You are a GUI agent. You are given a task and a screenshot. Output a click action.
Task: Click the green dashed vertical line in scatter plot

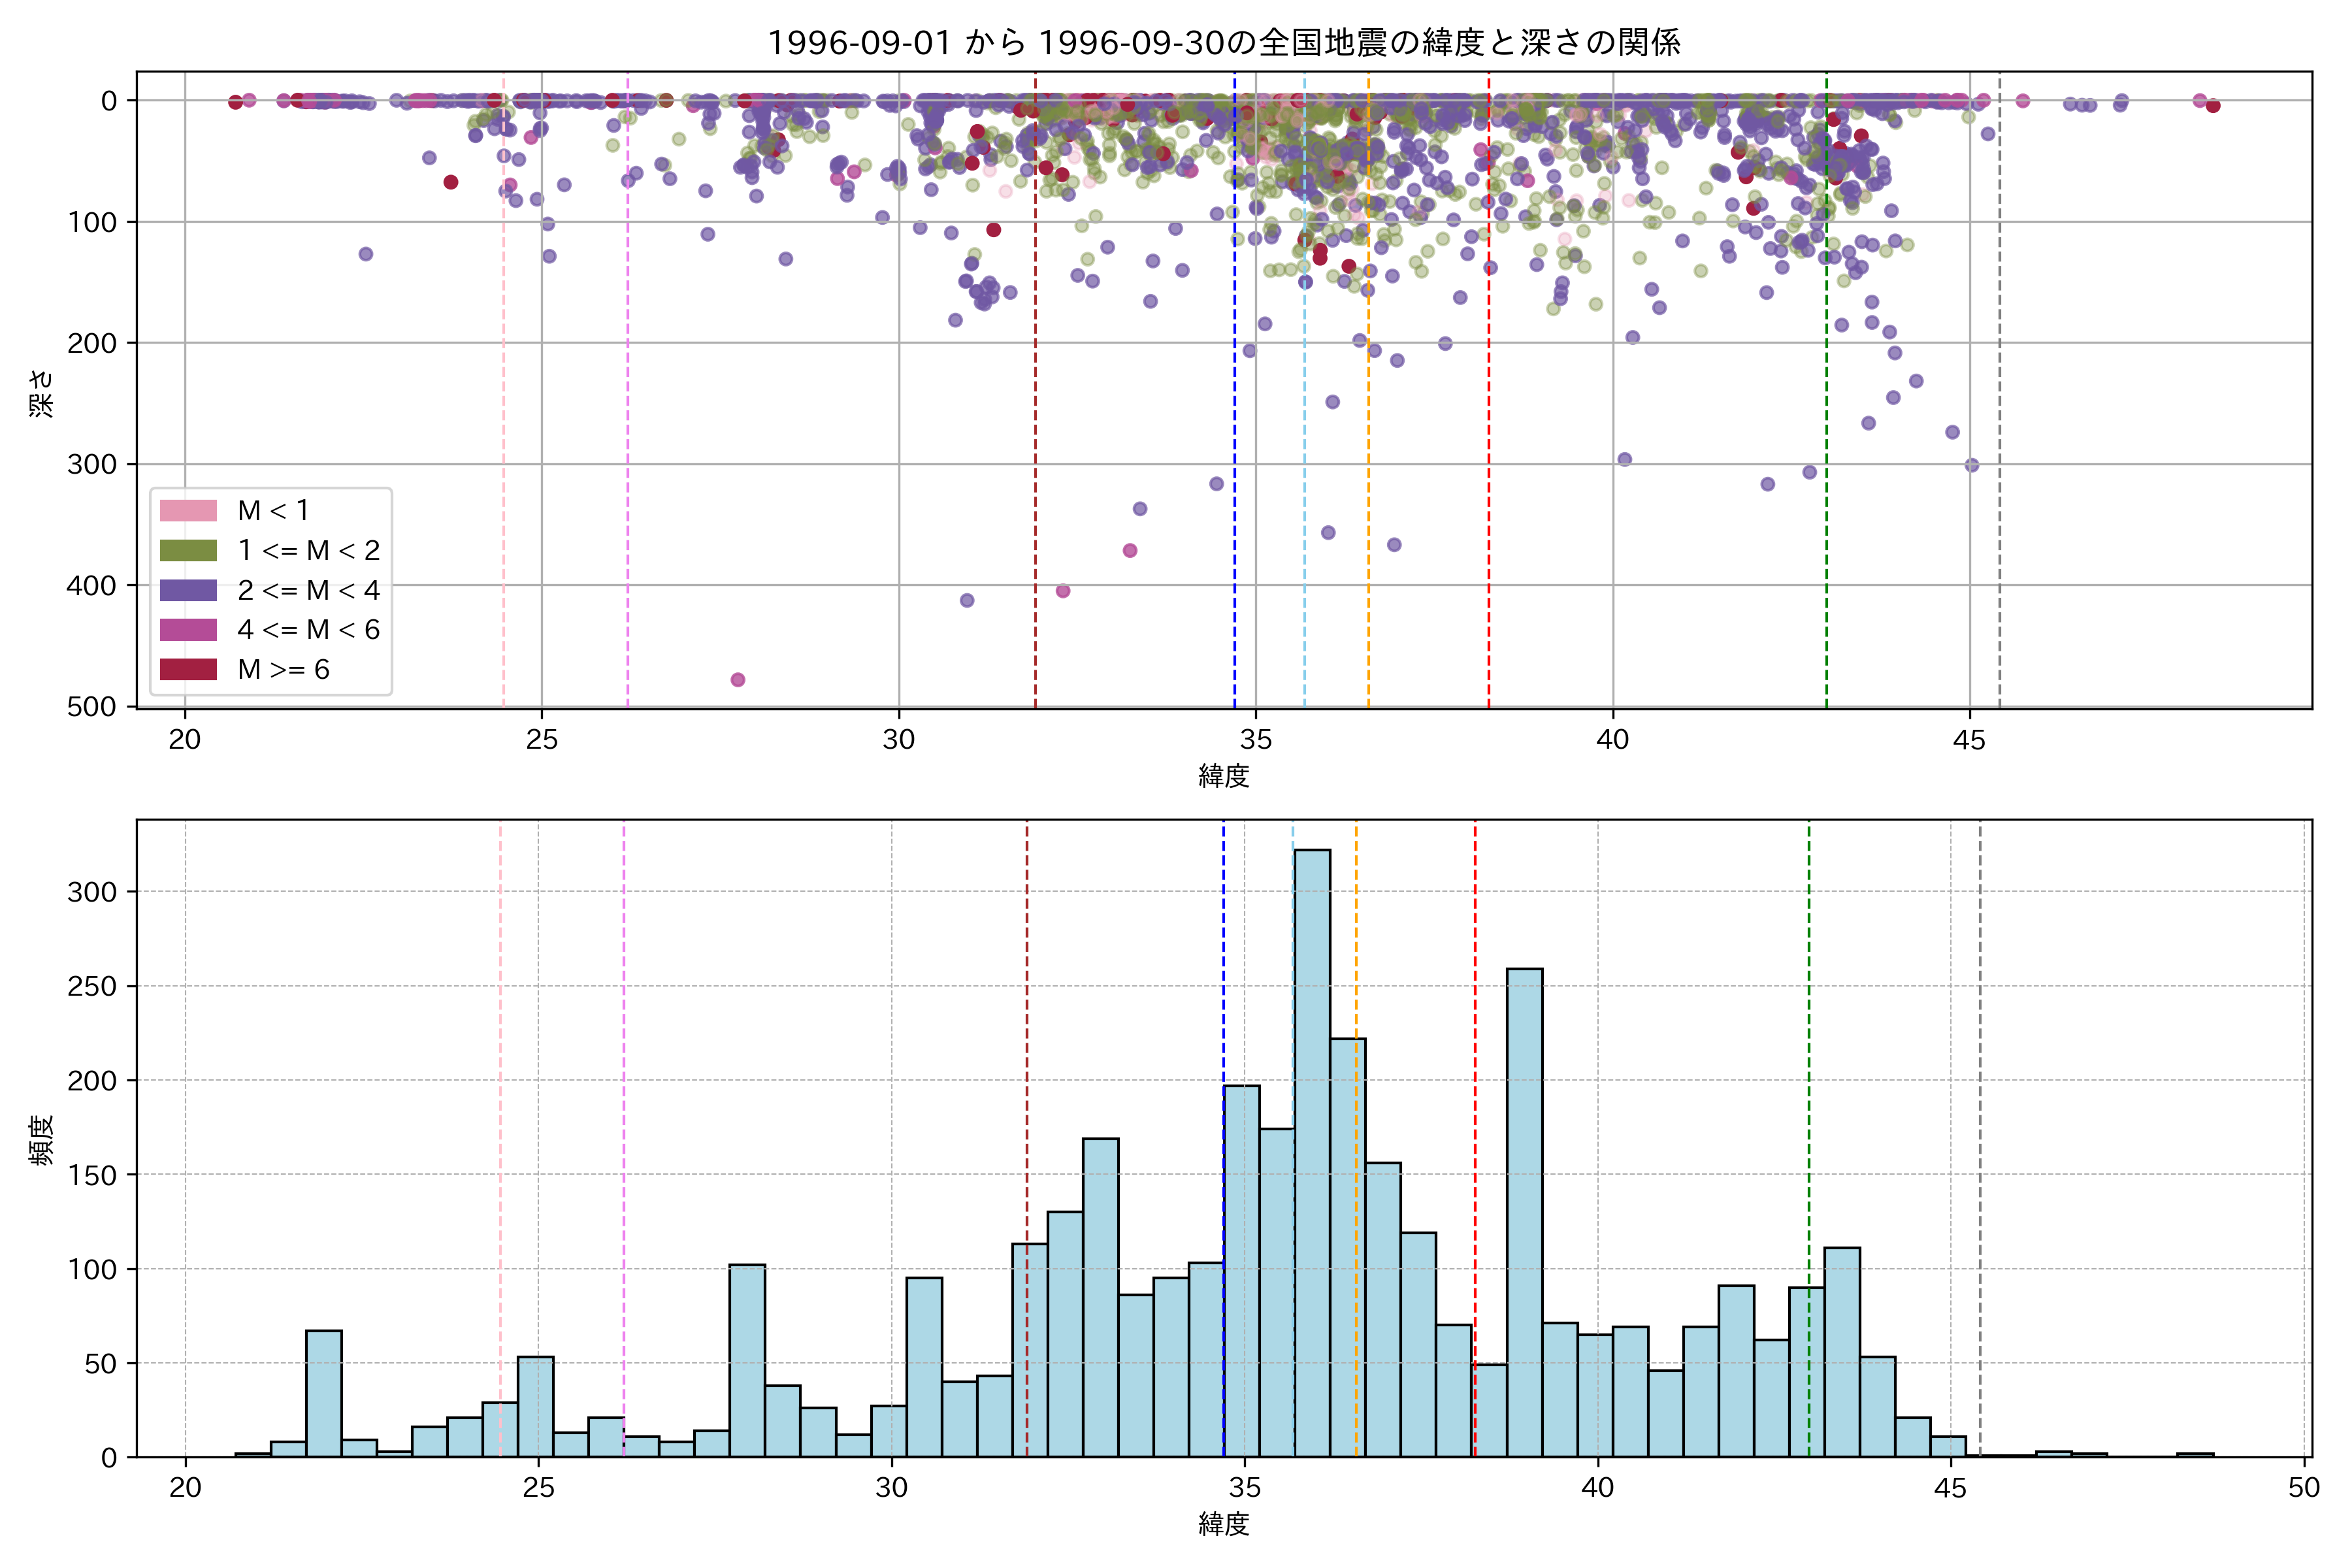coord(1826,400)
